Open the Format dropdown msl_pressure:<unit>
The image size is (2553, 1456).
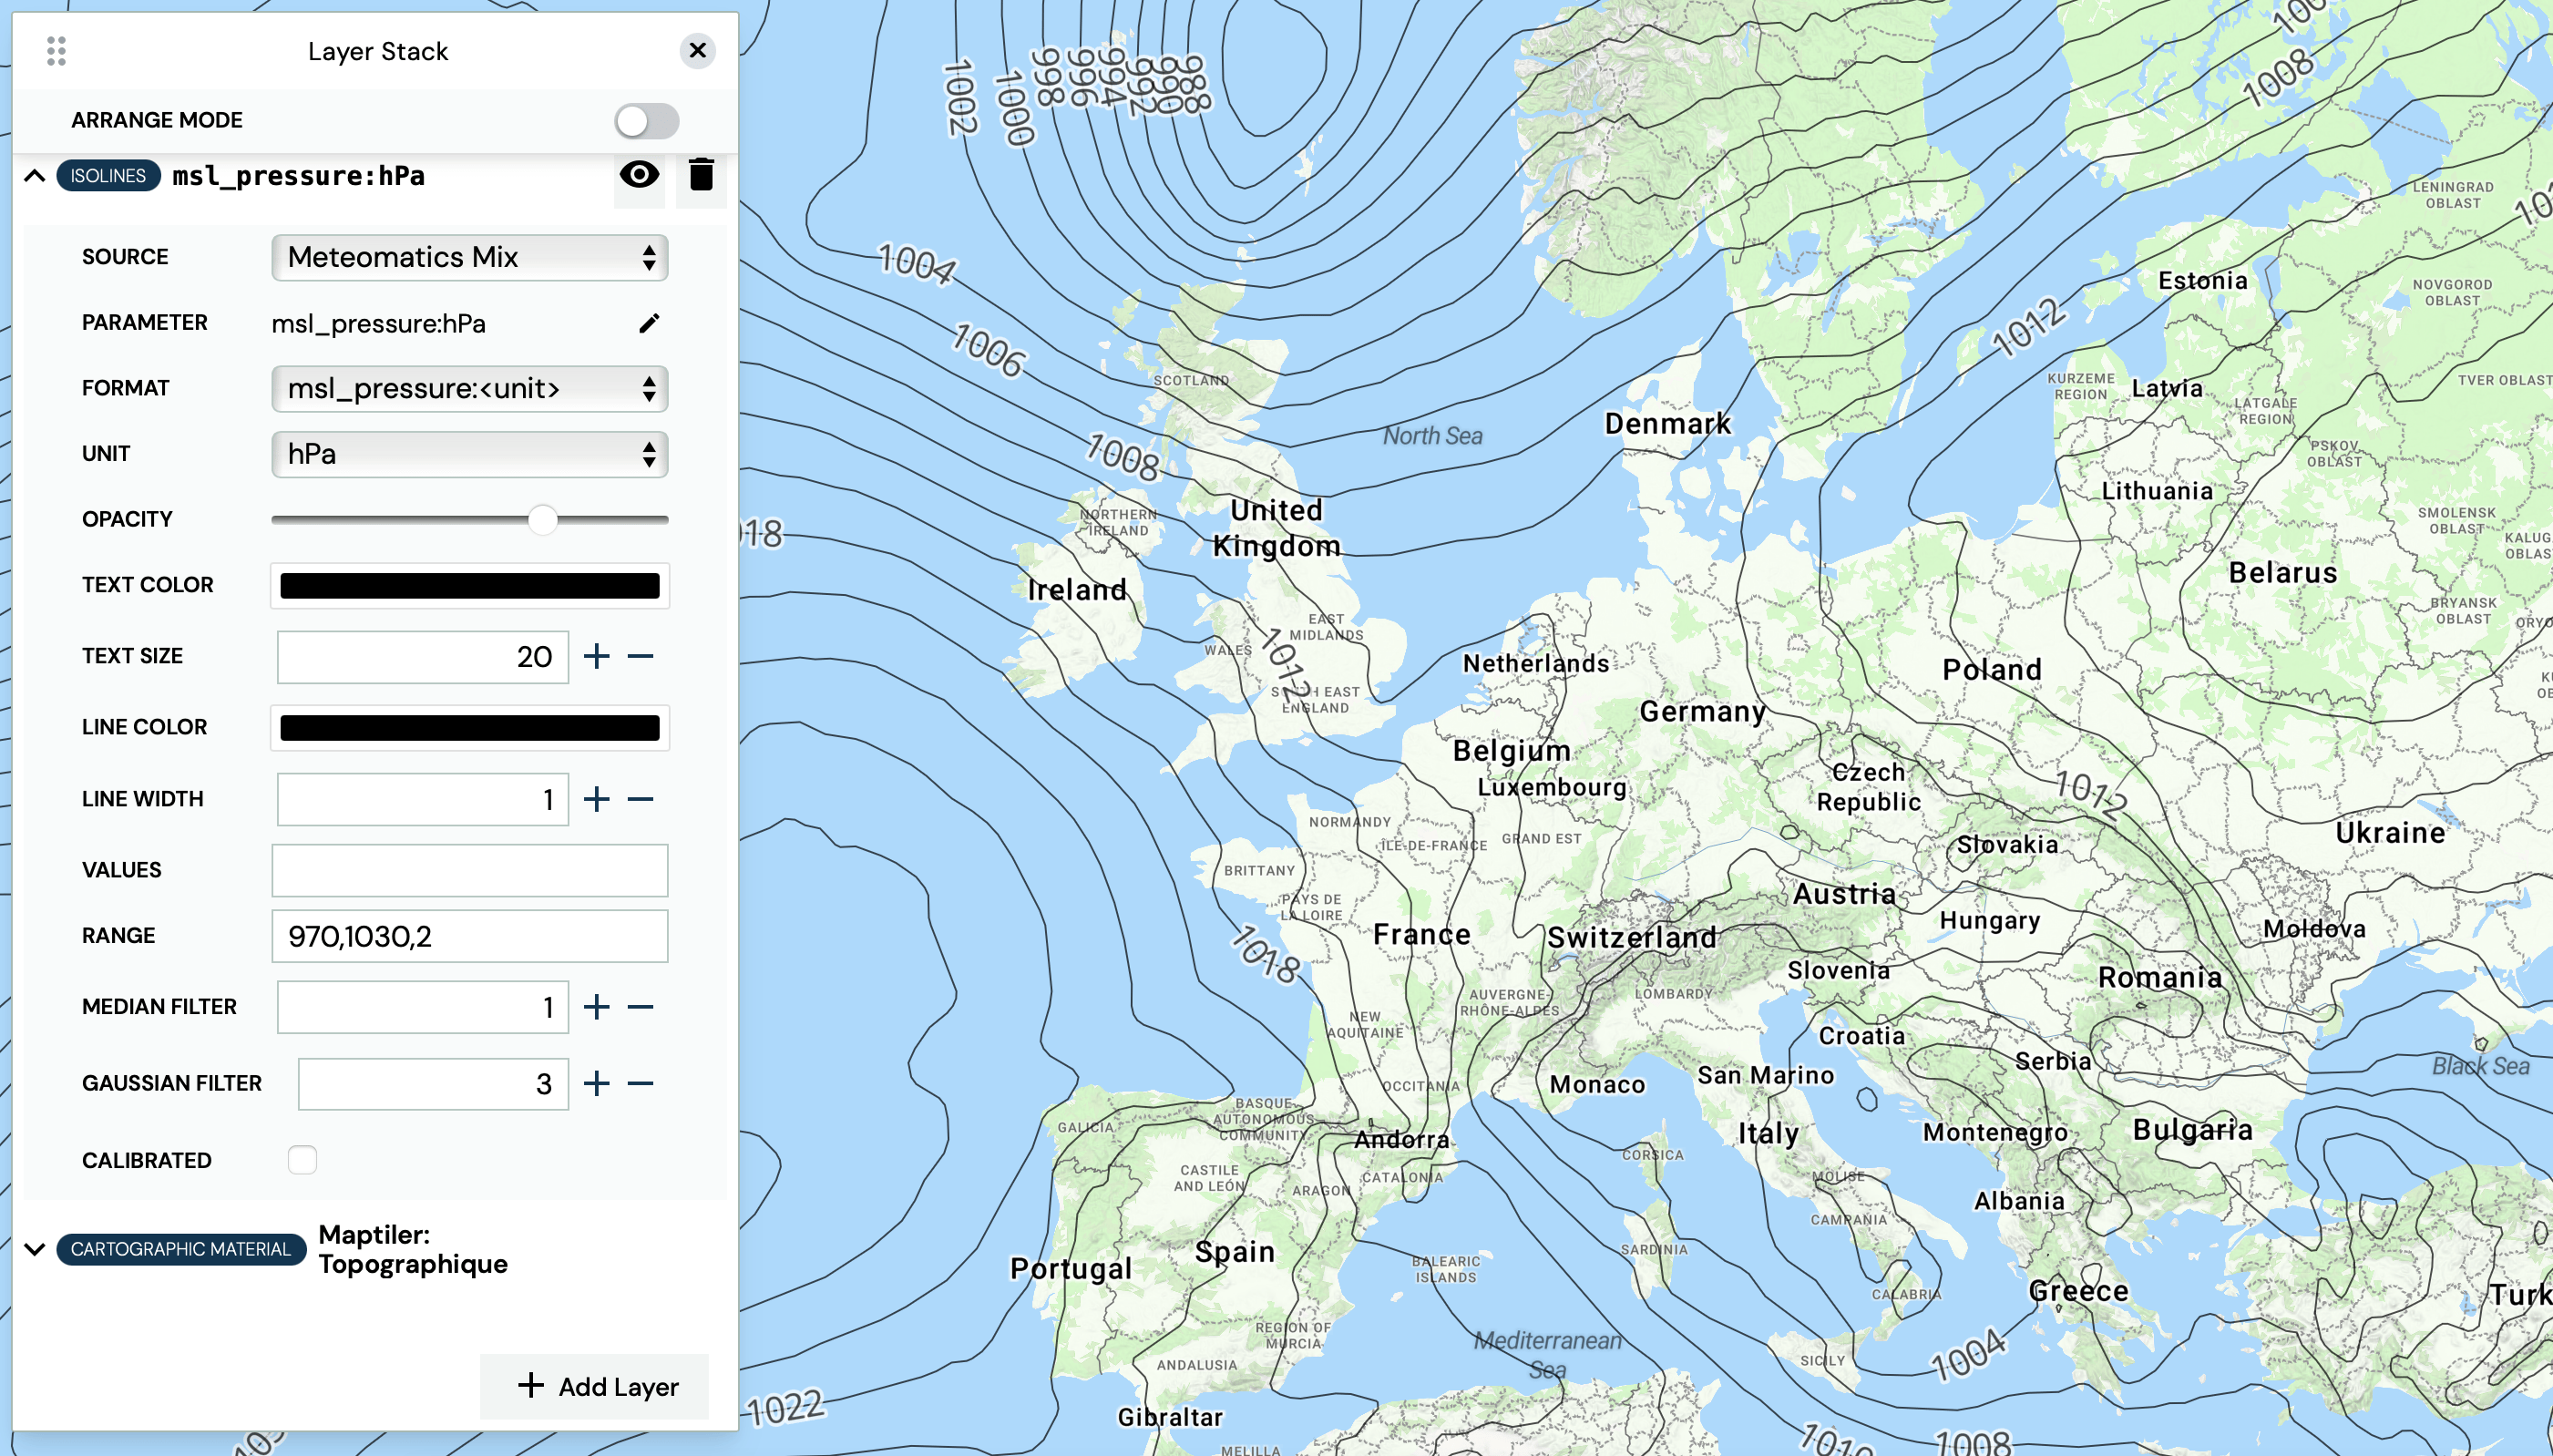pos(469,388)
